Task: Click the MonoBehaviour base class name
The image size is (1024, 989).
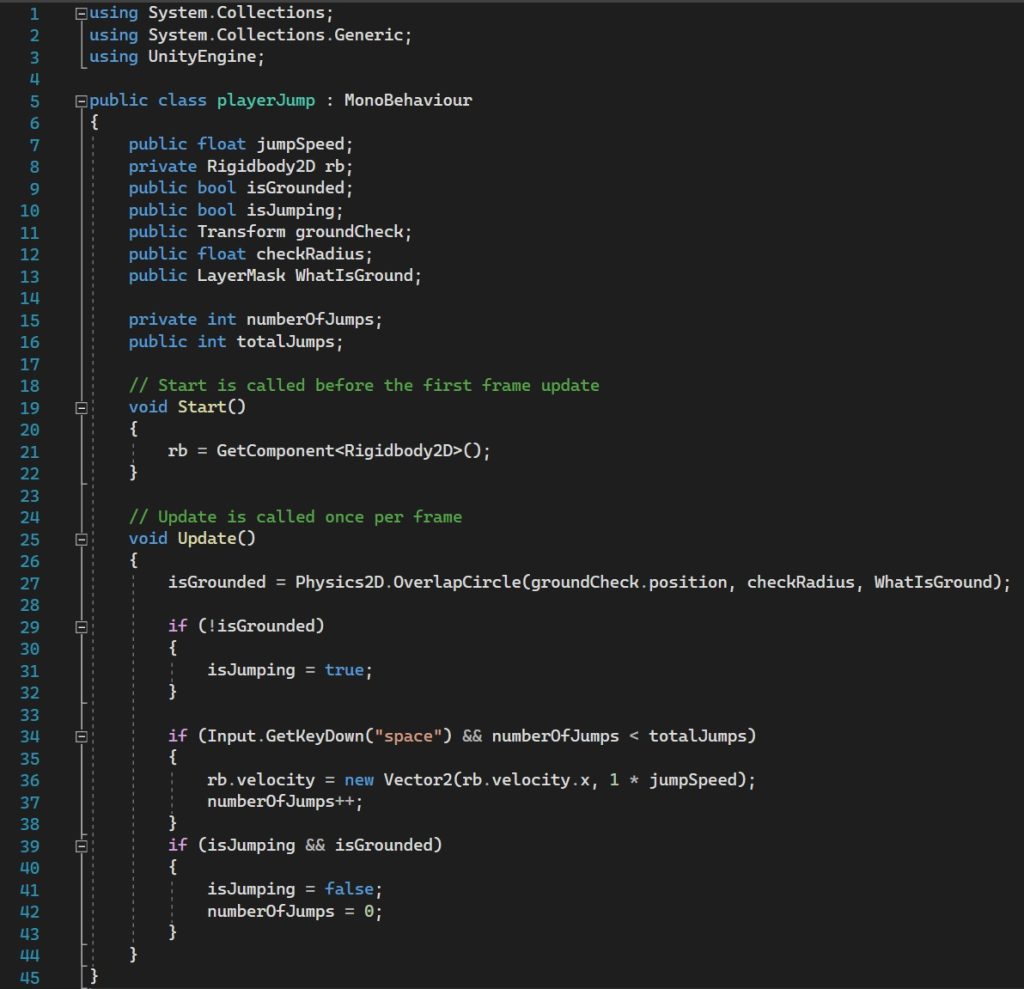Action: 408,100
